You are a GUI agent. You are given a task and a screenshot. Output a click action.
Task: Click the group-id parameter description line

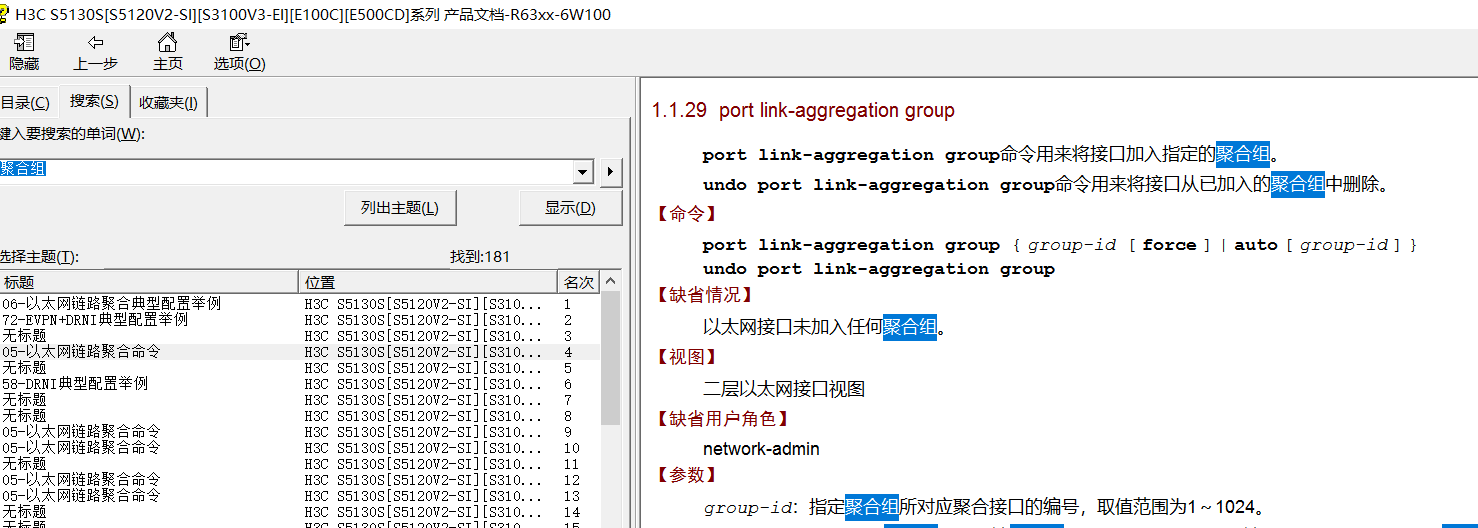[x=985, y=507]
